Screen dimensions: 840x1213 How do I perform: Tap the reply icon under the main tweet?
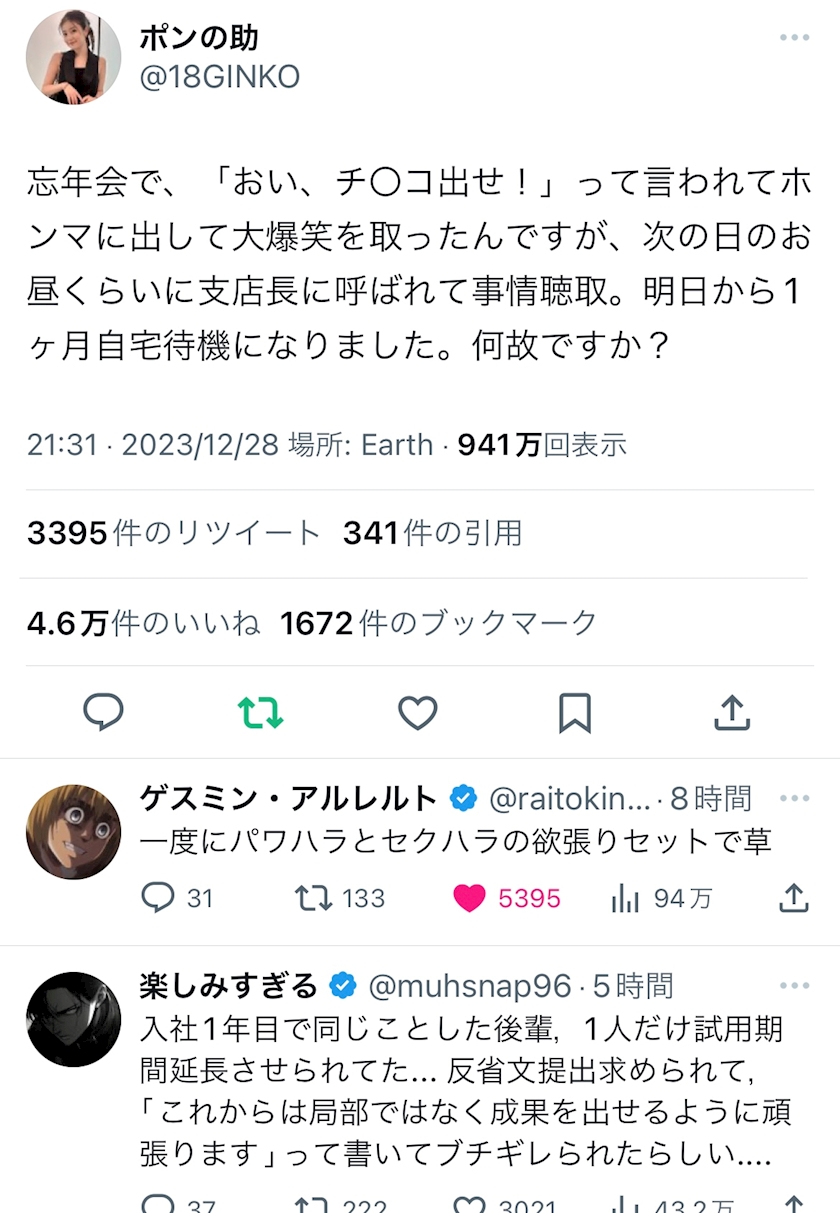pyautogui.click(x=103, y=712)
